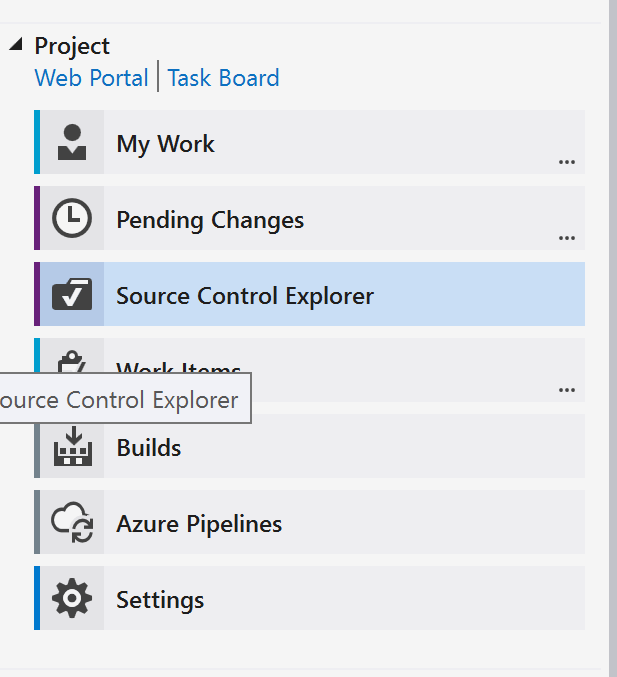Open the Work Items ellipsis dropdown

tap(567, 389)
